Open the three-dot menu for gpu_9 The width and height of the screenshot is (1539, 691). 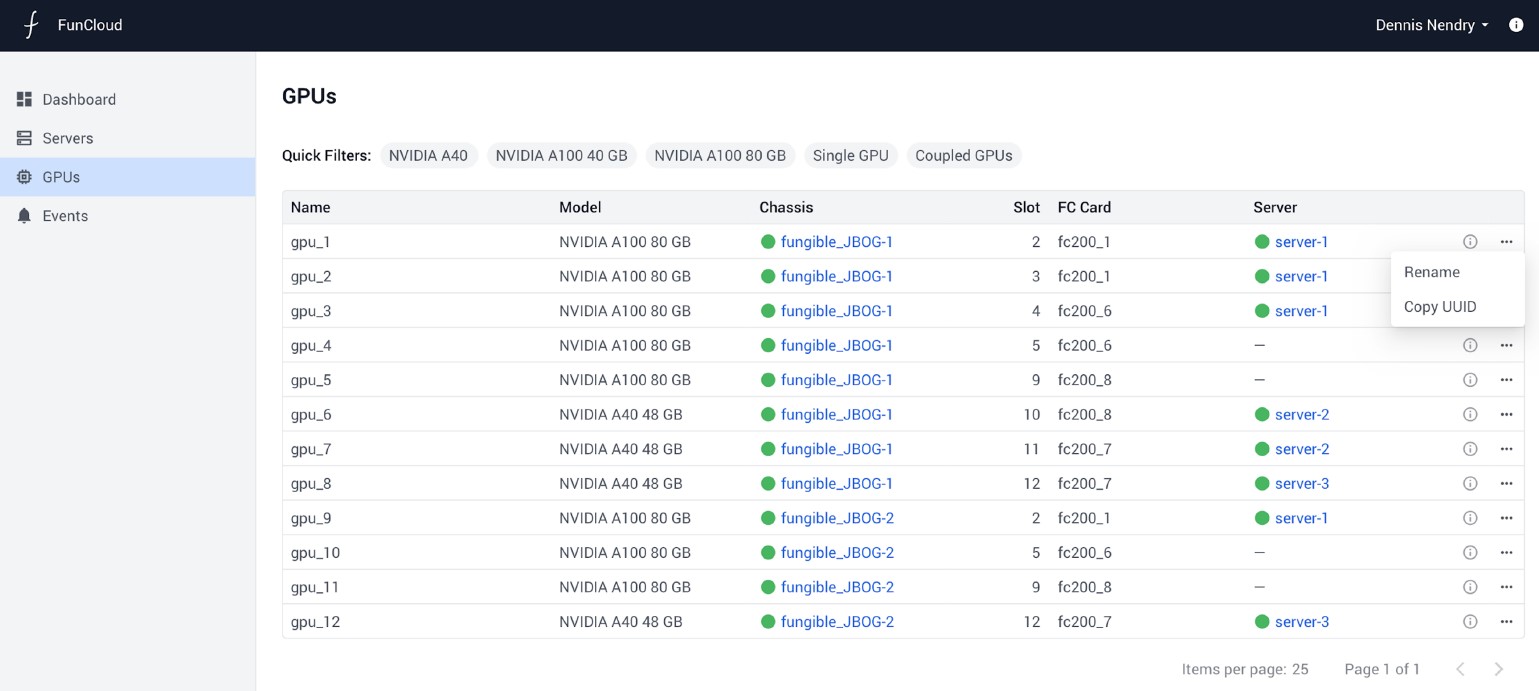[x=1506, y=518]
